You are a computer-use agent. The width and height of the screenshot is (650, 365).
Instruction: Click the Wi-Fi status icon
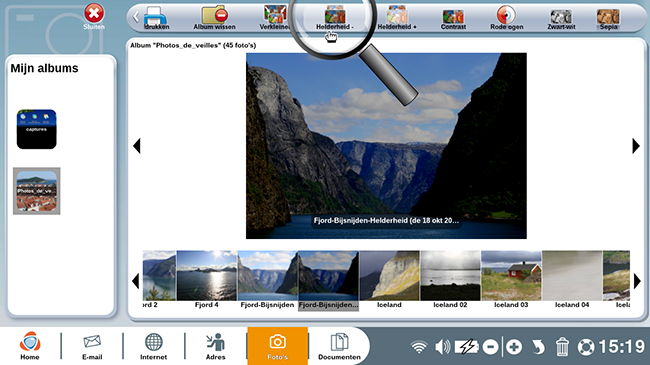coord(419,347)
